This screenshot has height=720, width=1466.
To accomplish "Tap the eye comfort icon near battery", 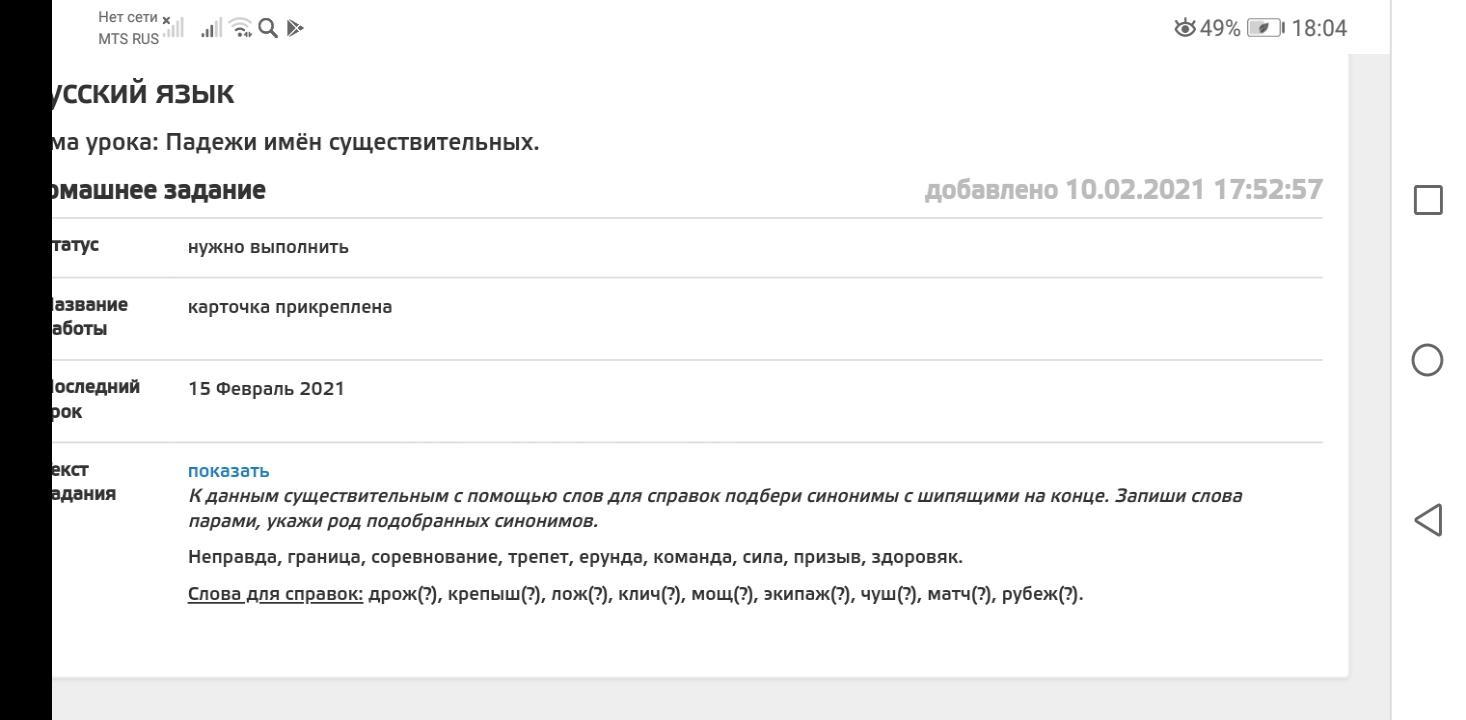I will (1186, 28).
